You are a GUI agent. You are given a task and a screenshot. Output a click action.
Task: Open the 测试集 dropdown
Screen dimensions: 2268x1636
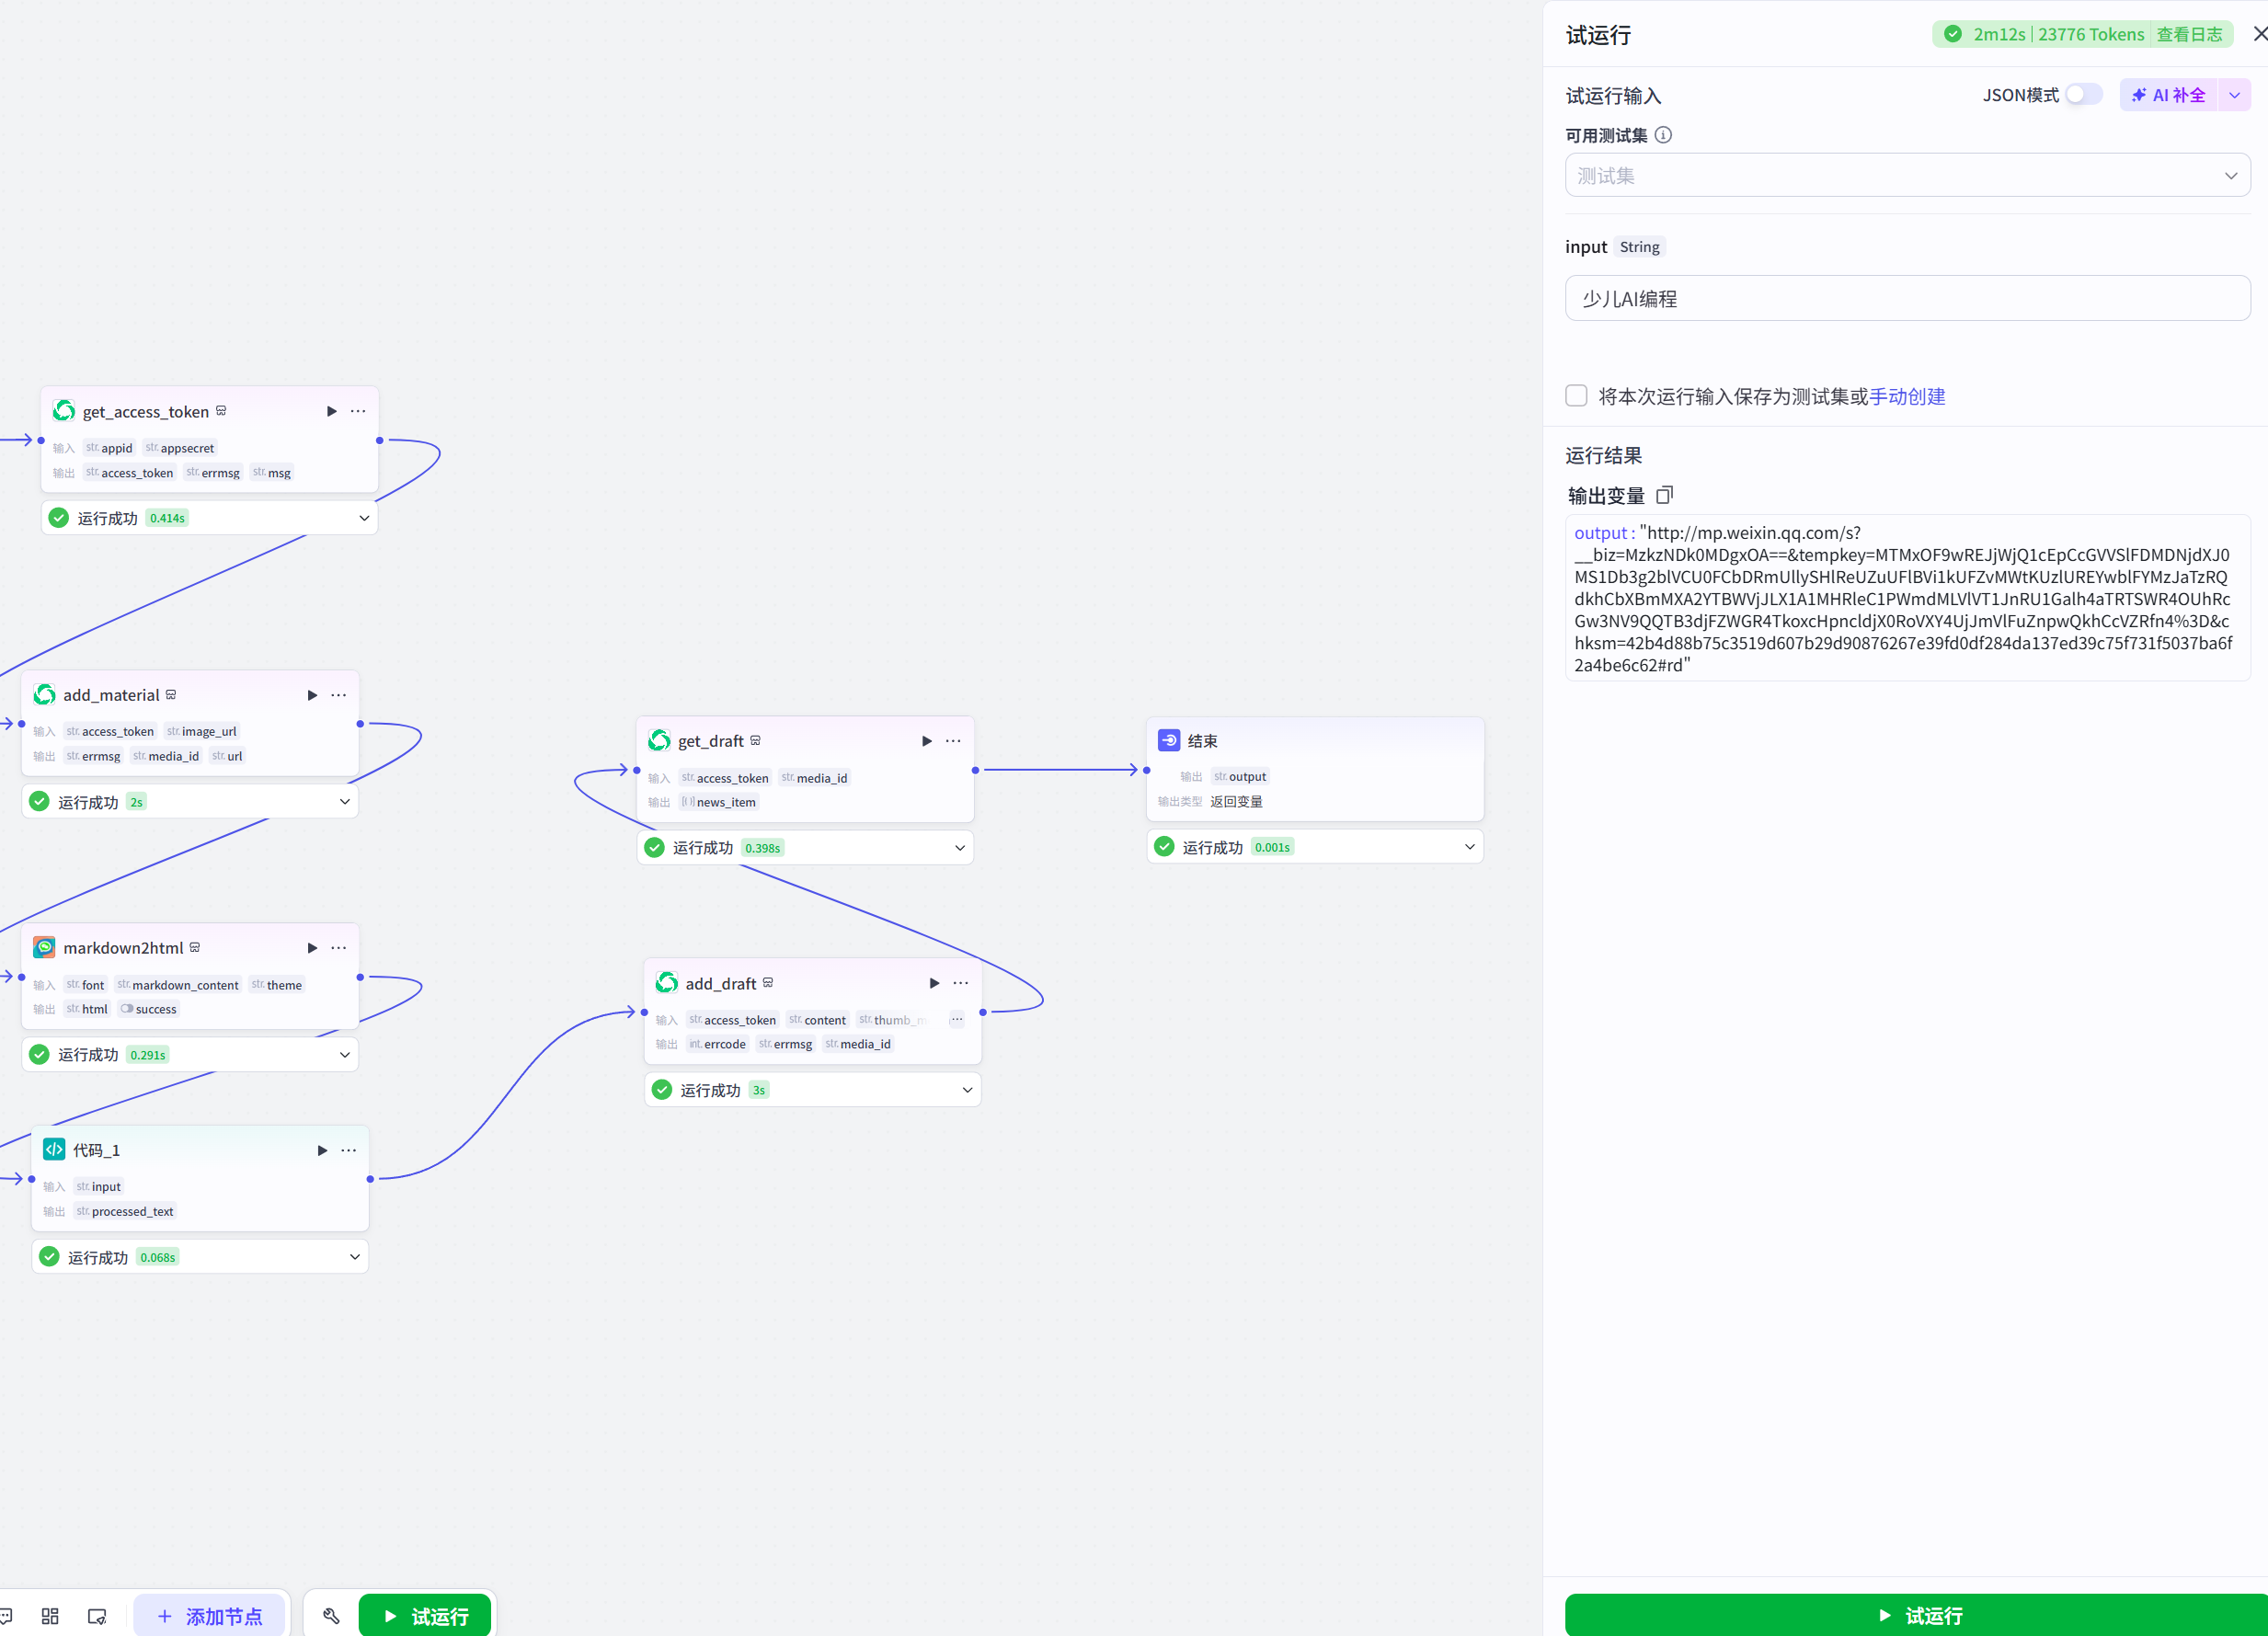pyautogui.click(x=1907, y=176)
